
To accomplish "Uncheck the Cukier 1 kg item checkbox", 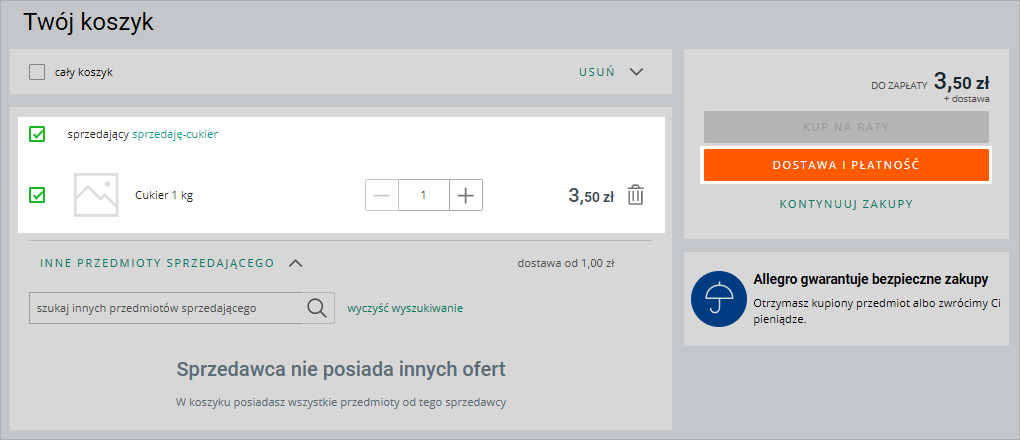I will pos(37,195).
